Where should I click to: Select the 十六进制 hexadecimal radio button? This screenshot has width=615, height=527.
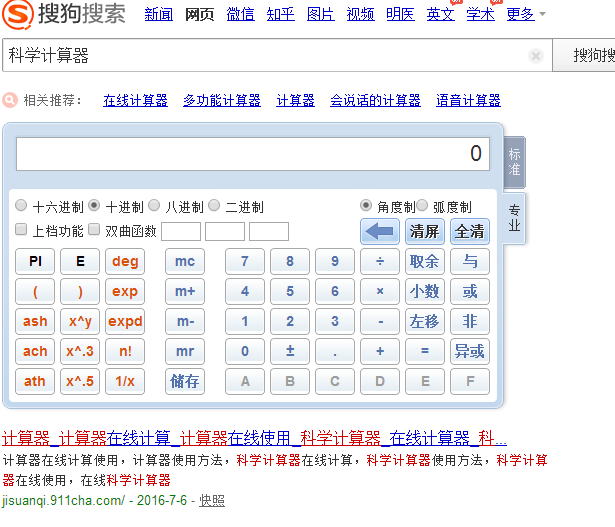point(22,206)
